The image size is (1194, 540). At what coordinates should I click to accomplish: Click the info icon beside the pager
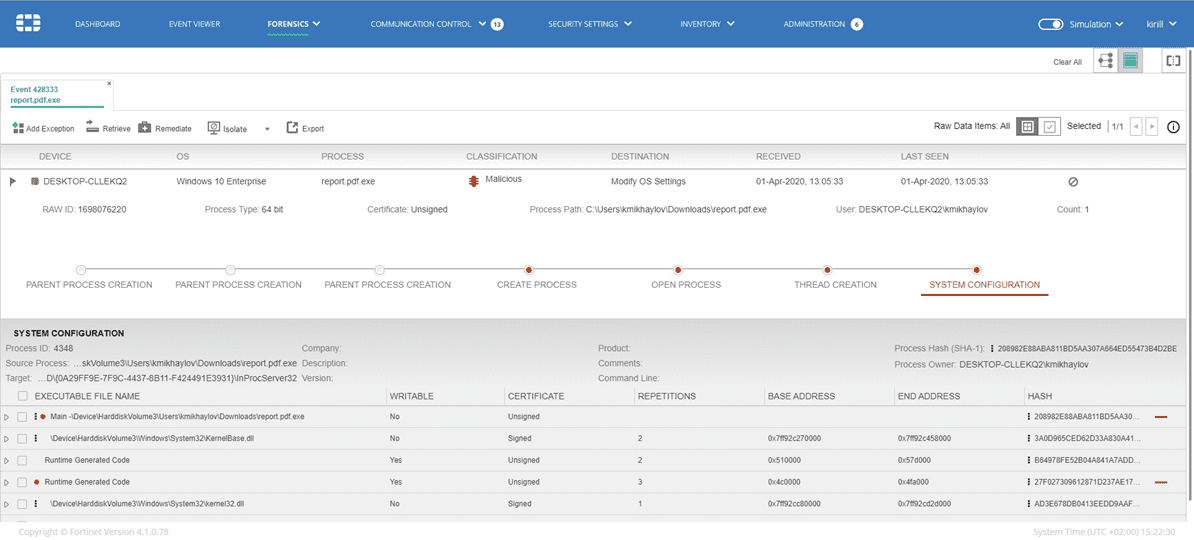(x=1173, y=127)
